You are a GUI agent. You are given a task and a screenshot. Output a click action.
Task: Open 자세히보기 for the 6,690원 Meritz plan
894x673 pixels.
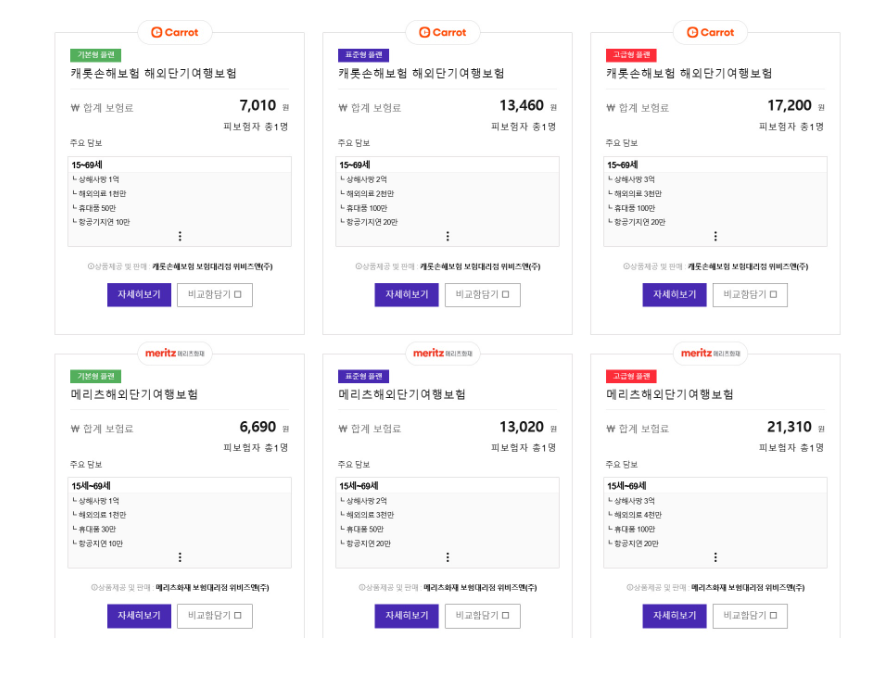[138, 616]
